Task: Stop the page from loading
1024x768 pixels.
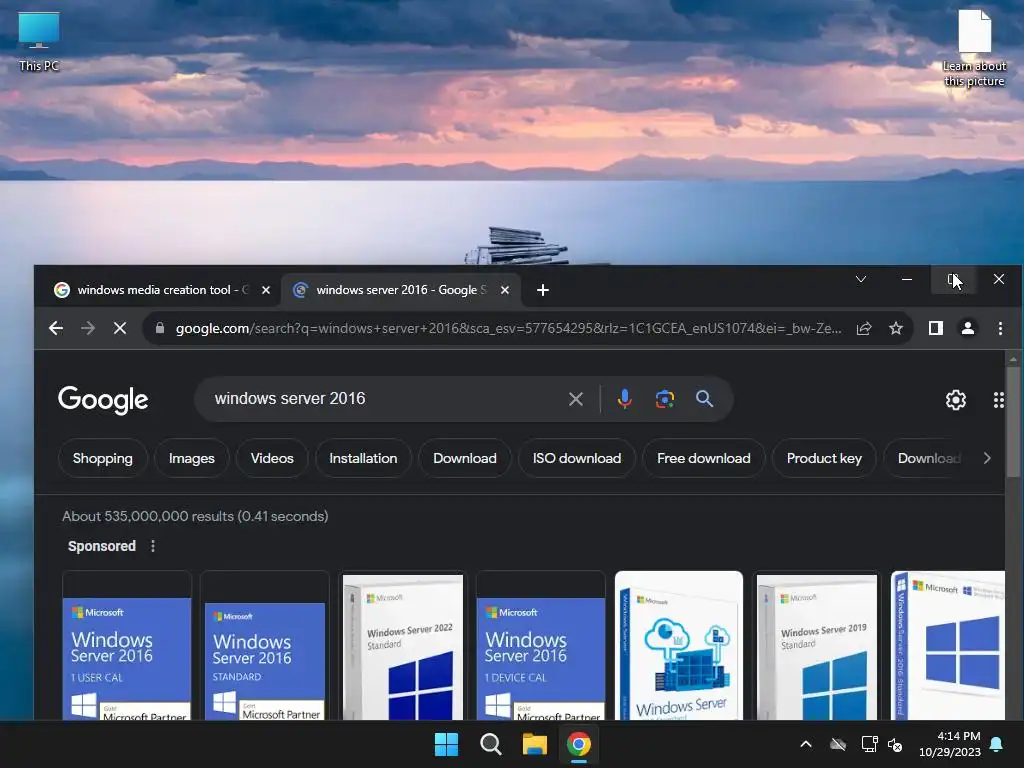Action: pyautogui.click(x=120, y=328)
